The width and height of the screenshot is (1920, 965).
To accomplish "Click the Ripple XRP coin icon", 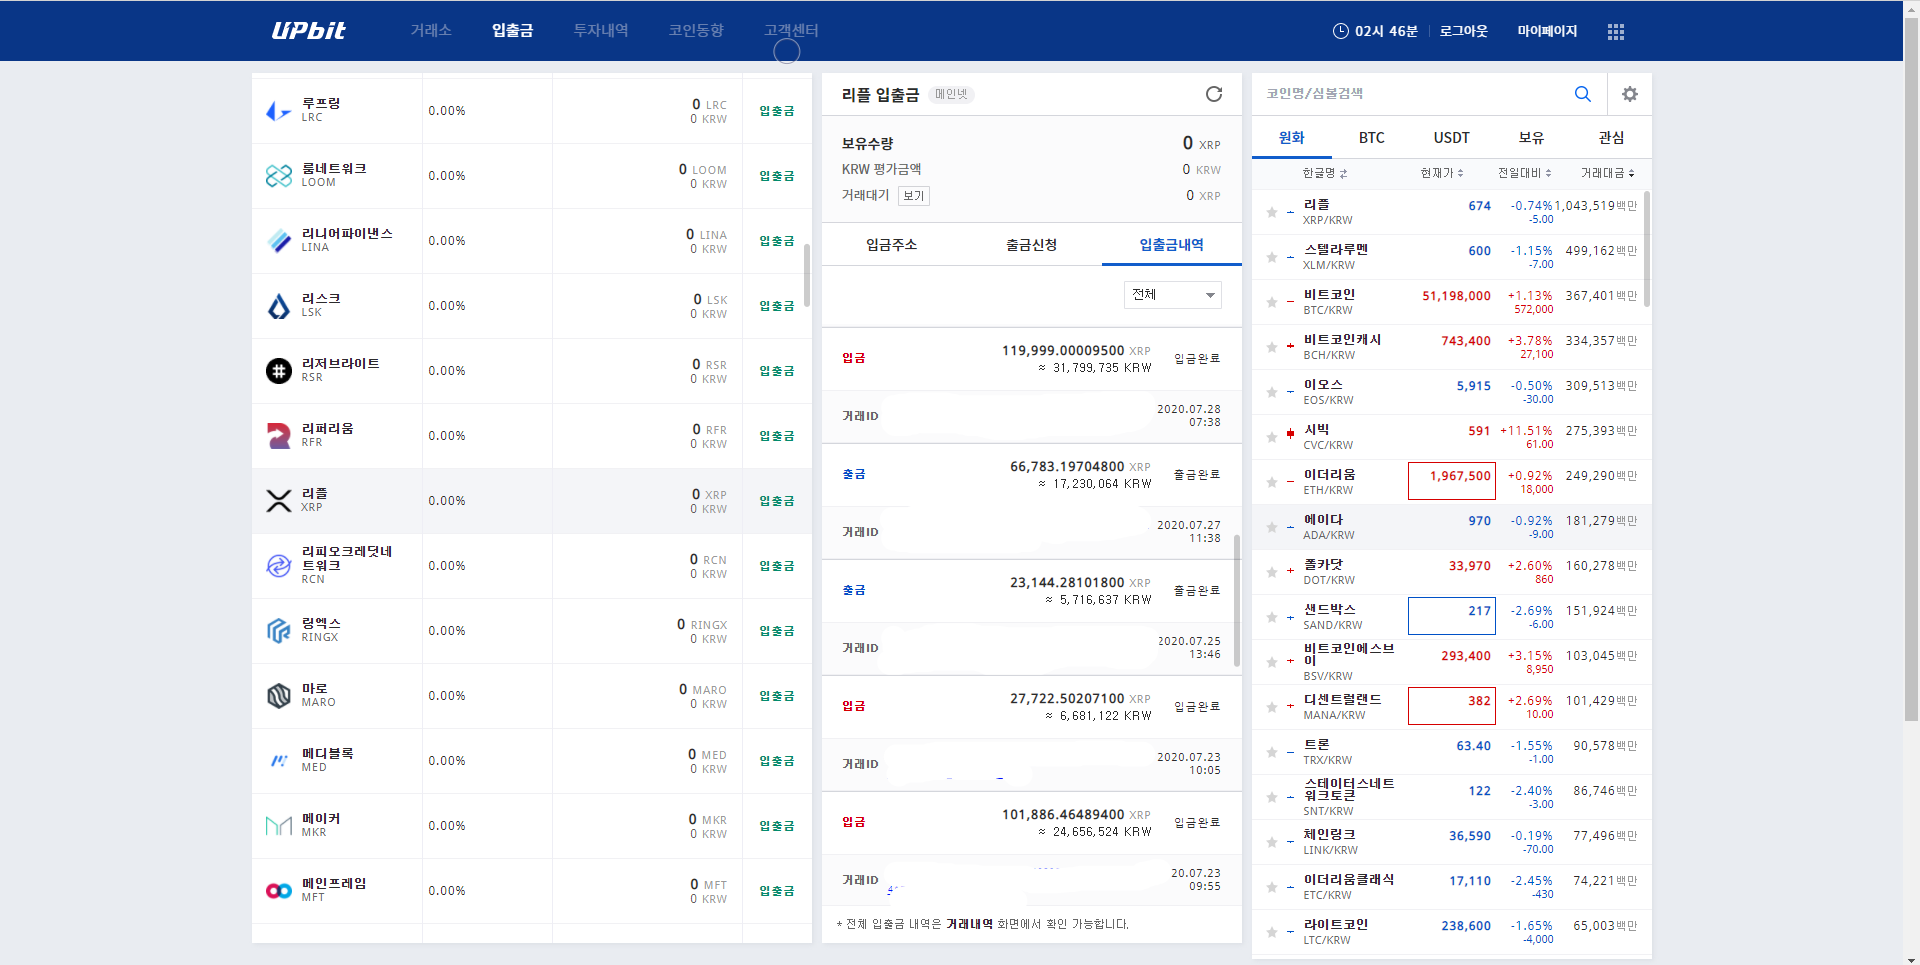I will (278, 501).
